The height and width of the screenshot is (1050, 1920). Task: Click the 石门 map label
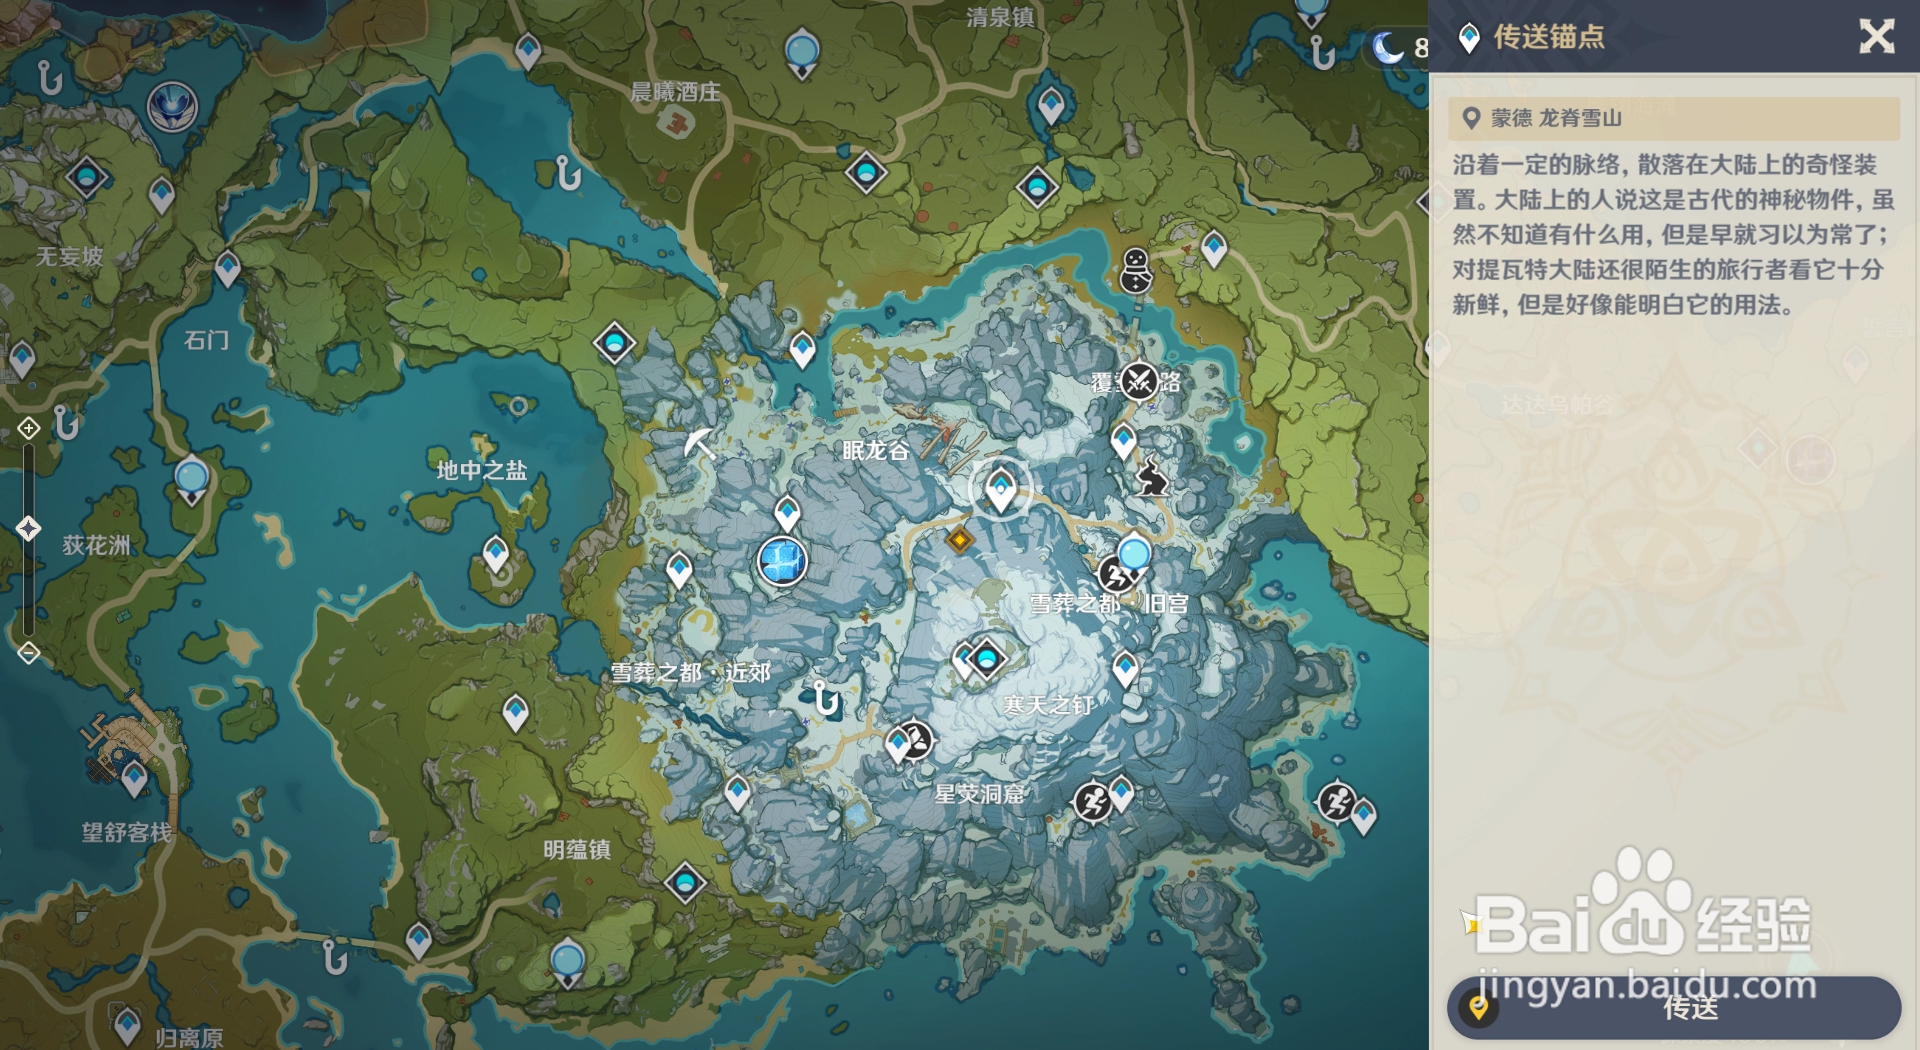(x=207, y=340)
